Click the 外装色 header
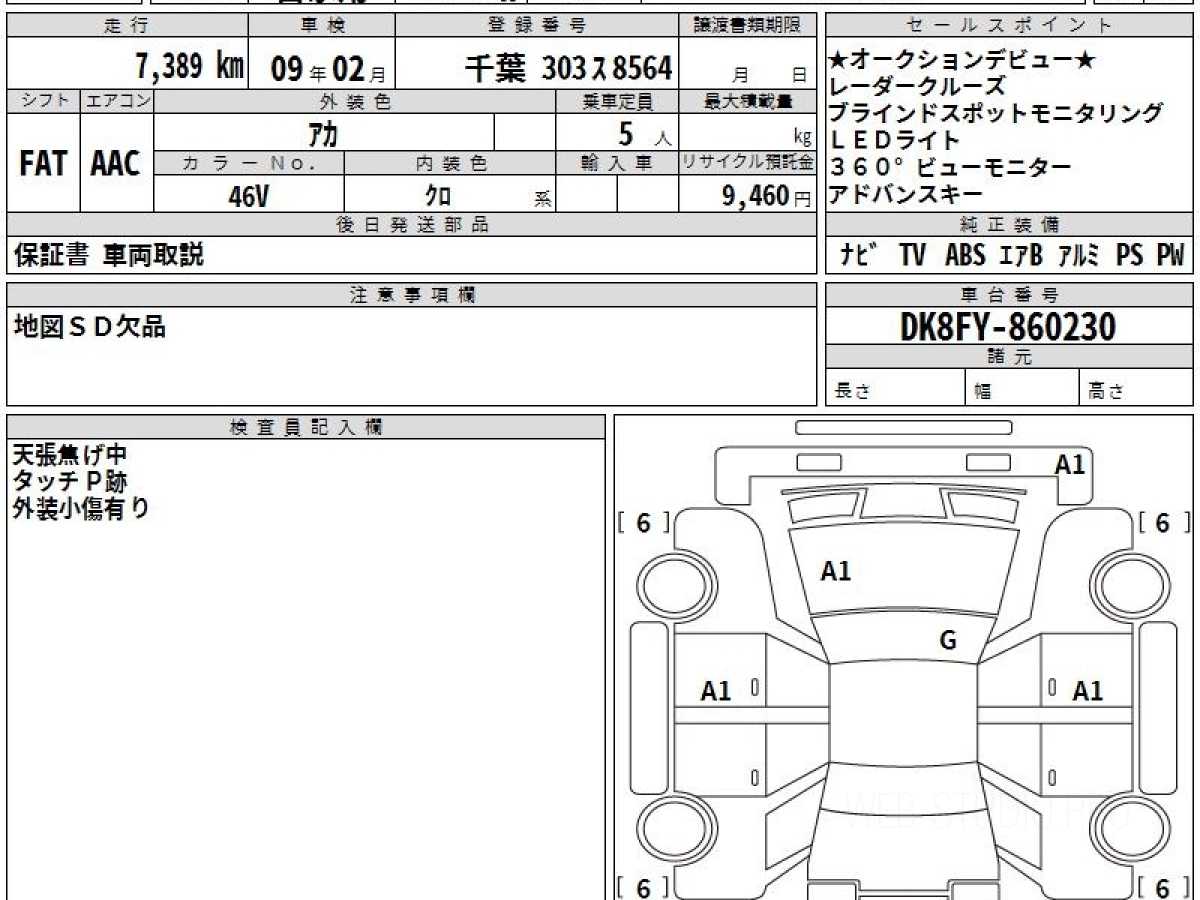The width and height of the screenshot is (1200, 900). click(355, 101)
